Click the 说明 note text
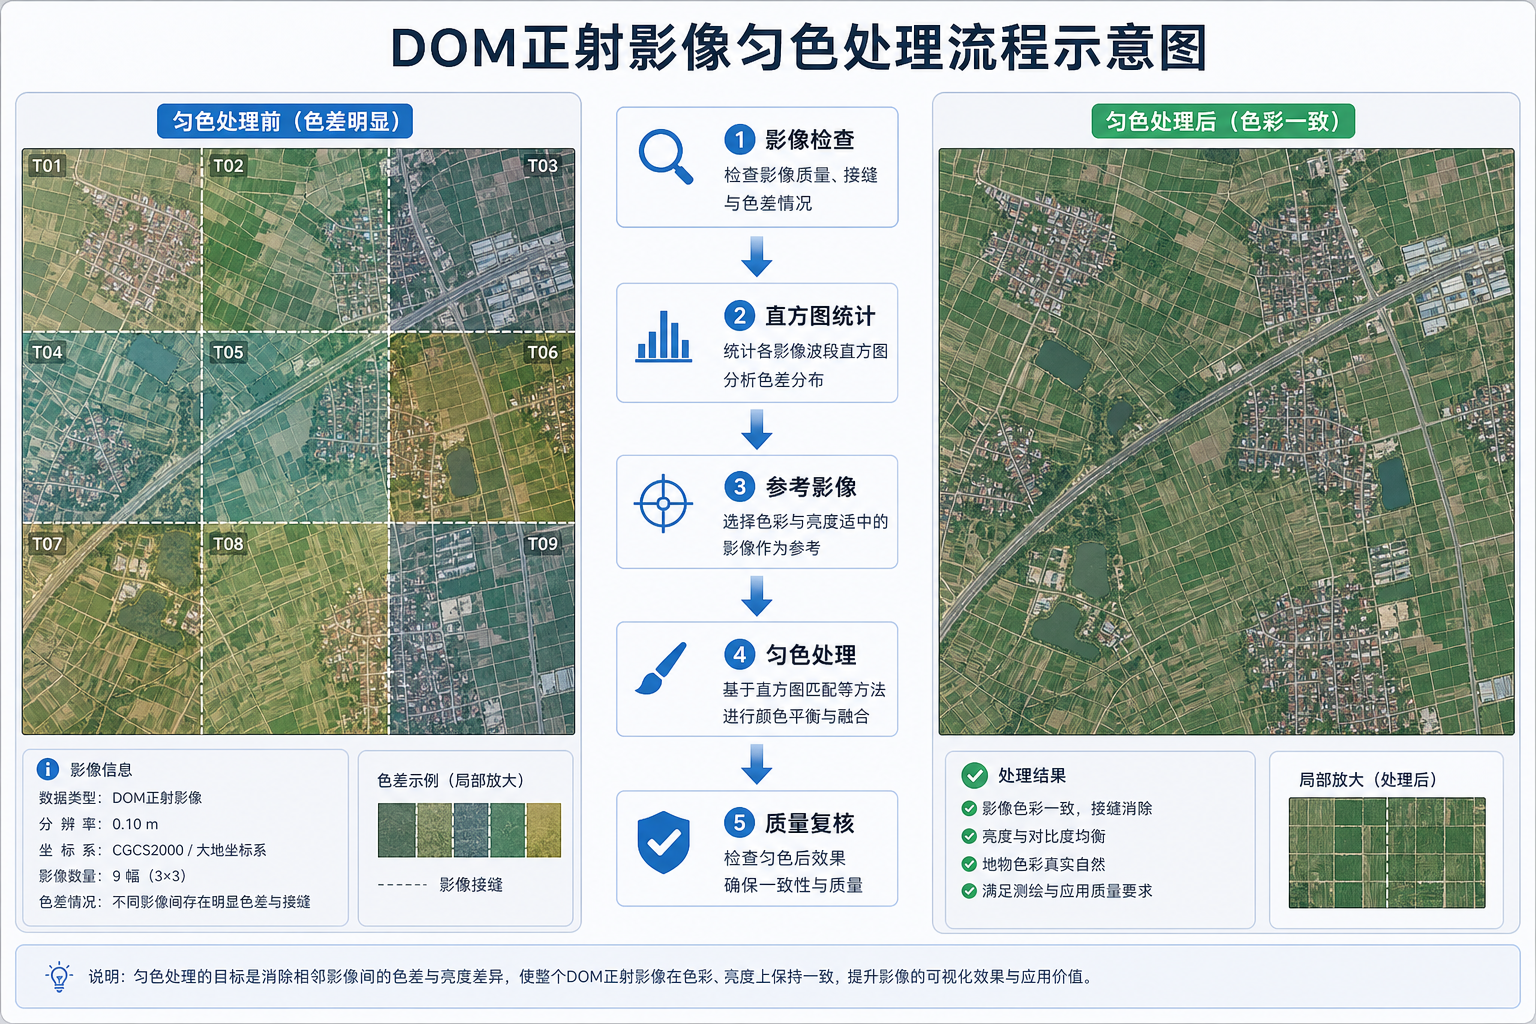 tap(590, 977)
